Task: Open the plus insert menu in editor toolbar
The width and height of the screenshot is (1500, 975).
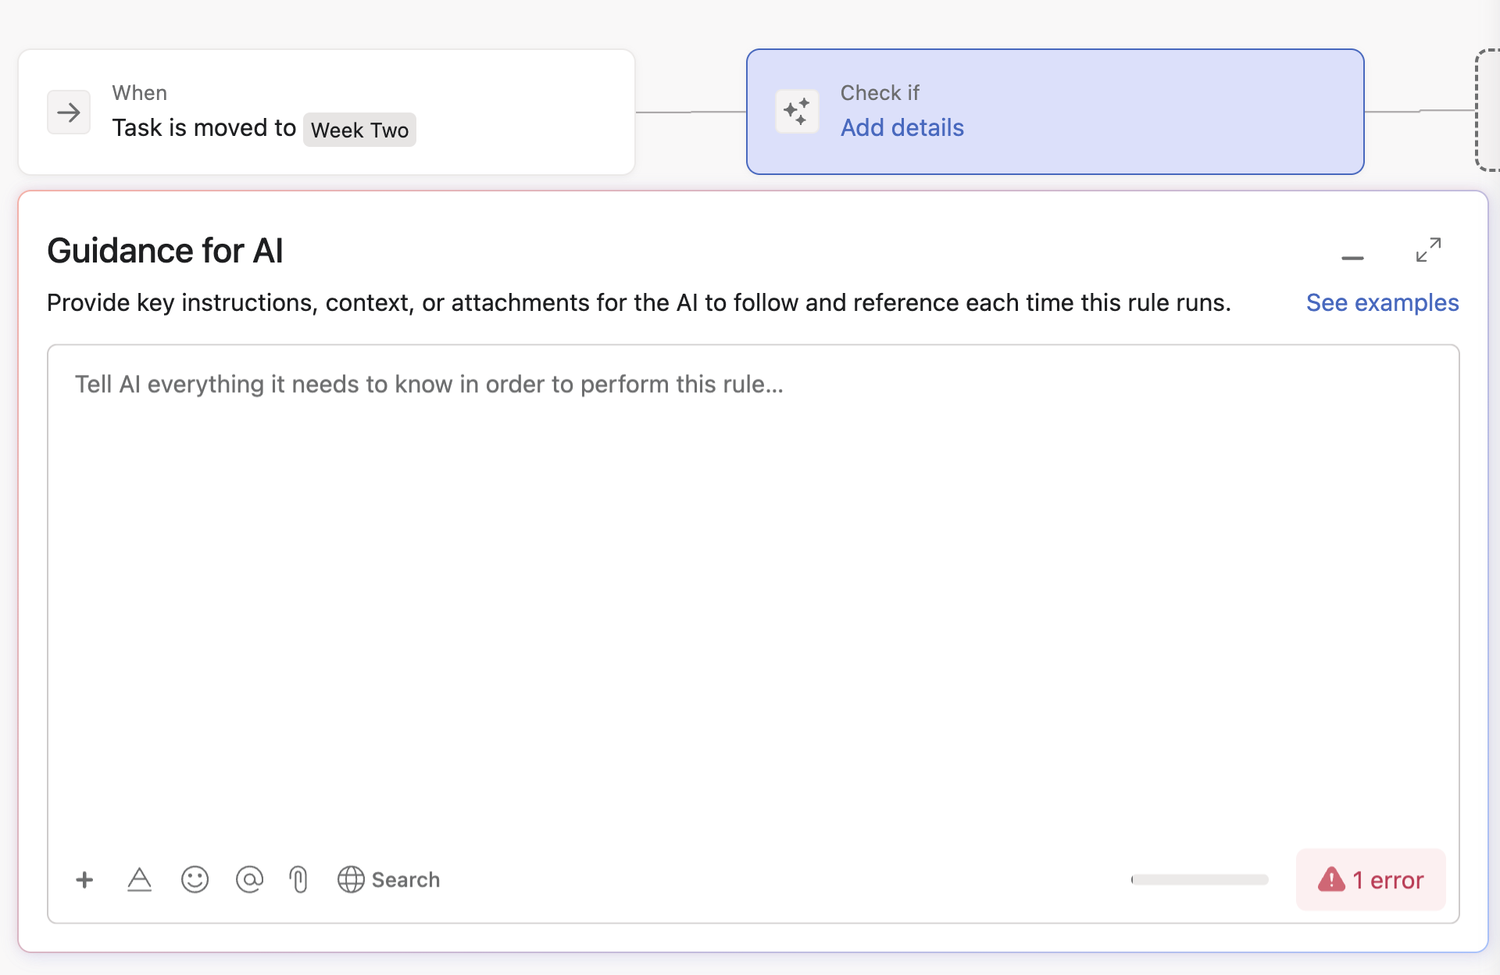Action: tap(85, 880)
